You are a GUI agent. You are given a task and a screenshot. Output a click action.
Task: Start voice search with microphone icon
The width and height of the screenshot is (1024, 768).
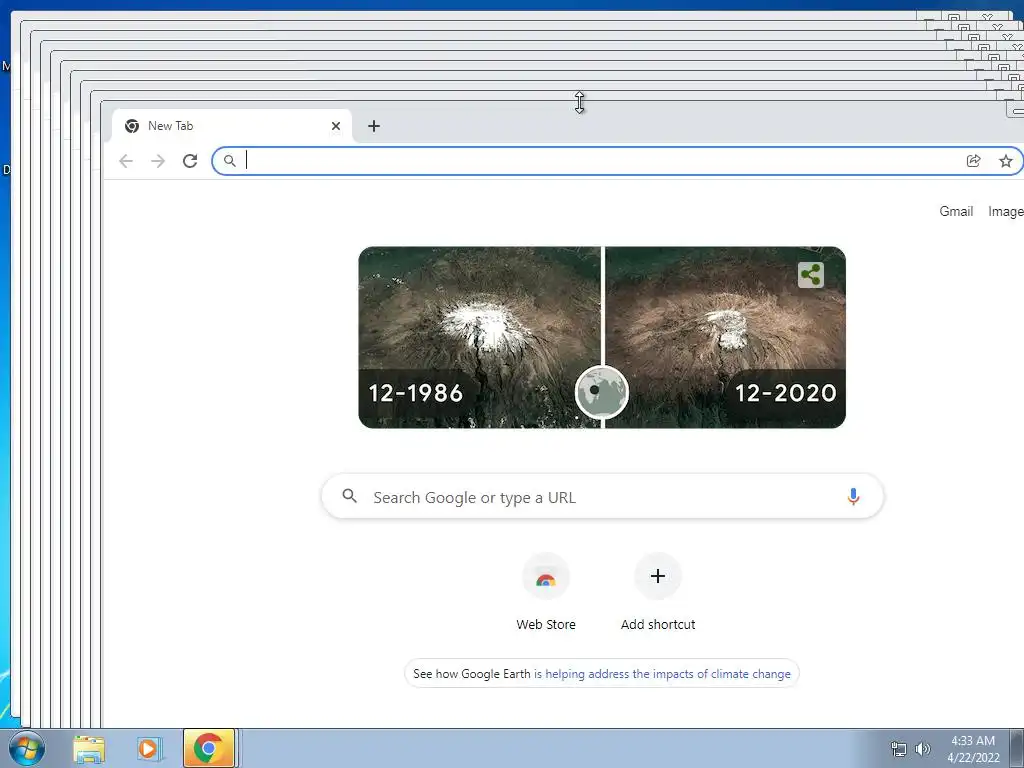pyautogui.click(x=853, y=497)
